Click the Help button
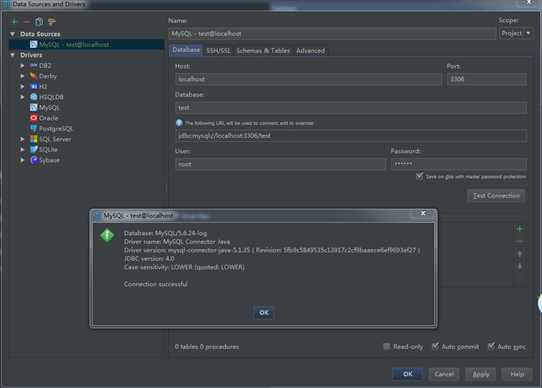The height and width of the screenshot is (388, 542). tap(517, 374)
